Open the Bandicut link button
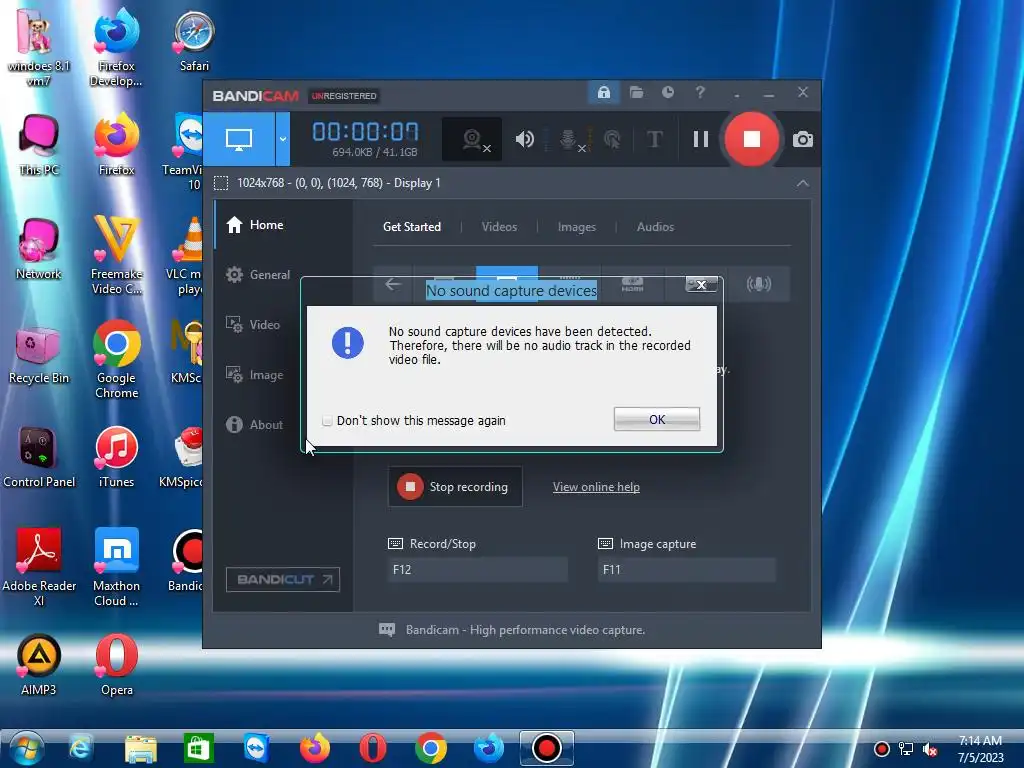The image size is (1024, 768). coord(283,579)
